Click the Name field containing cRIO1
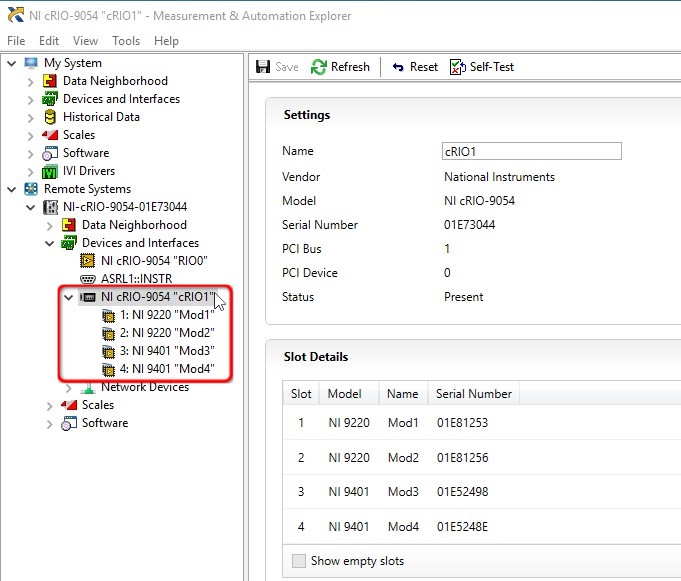The width and height of the screenshot is (681, 581). click(532, 151)
